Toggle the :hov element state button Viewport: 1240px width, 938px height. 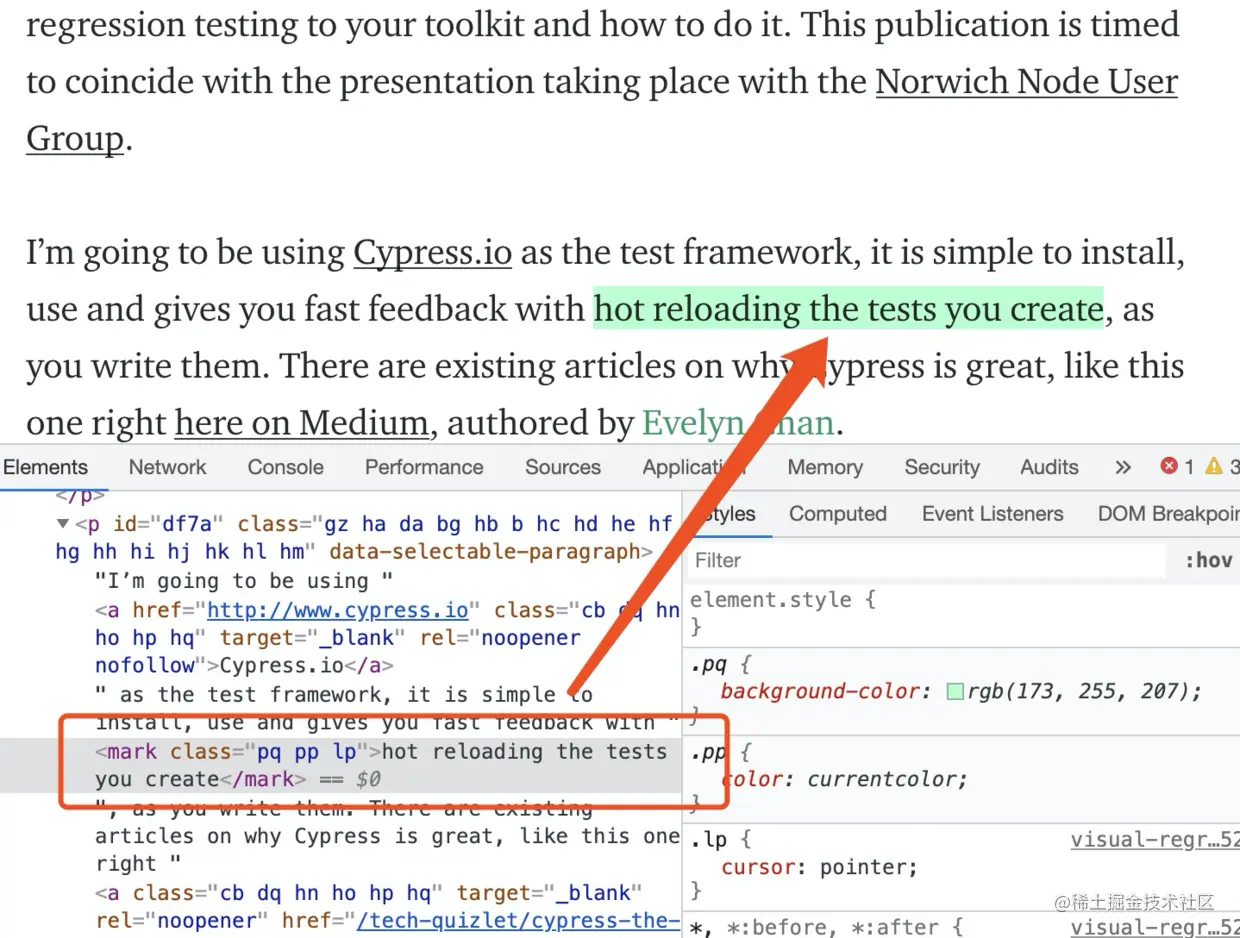(x=1208, y=560)
